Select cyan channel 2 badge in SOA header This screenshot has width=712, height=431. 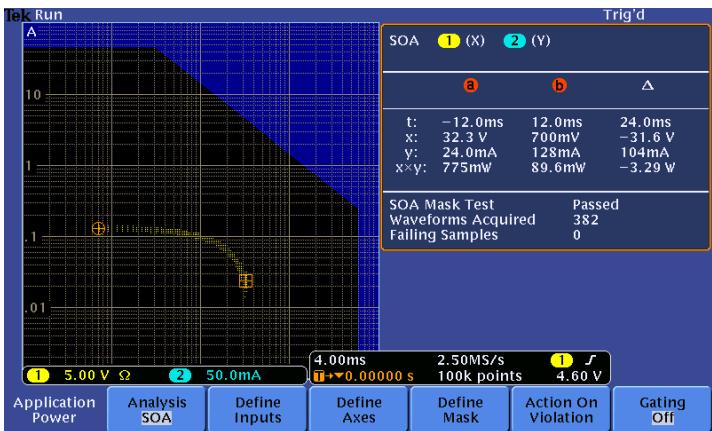point(514,41)
